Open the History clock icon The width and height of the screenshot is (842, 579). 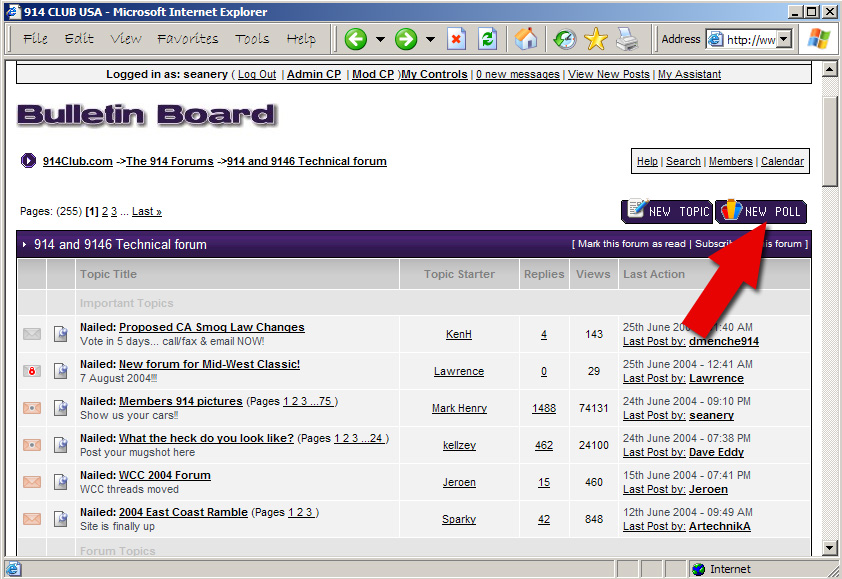click(564, 39)
